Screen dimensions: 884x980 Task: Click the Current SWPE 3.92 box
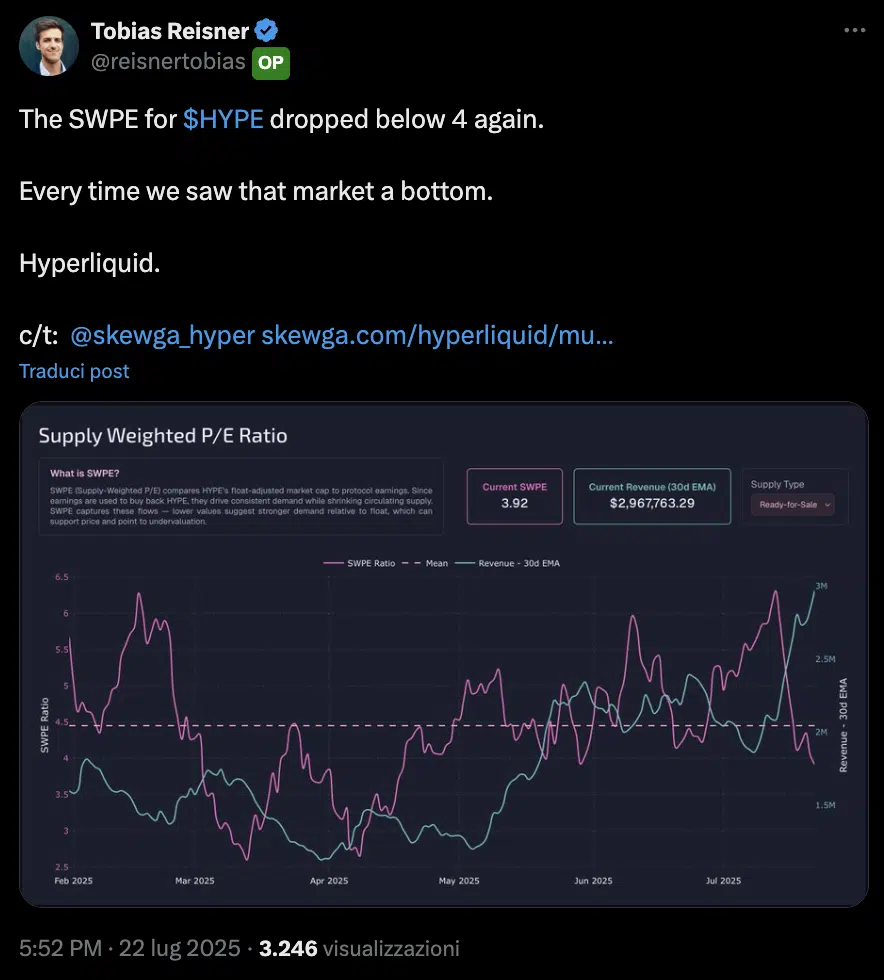[x=514, y=496]
